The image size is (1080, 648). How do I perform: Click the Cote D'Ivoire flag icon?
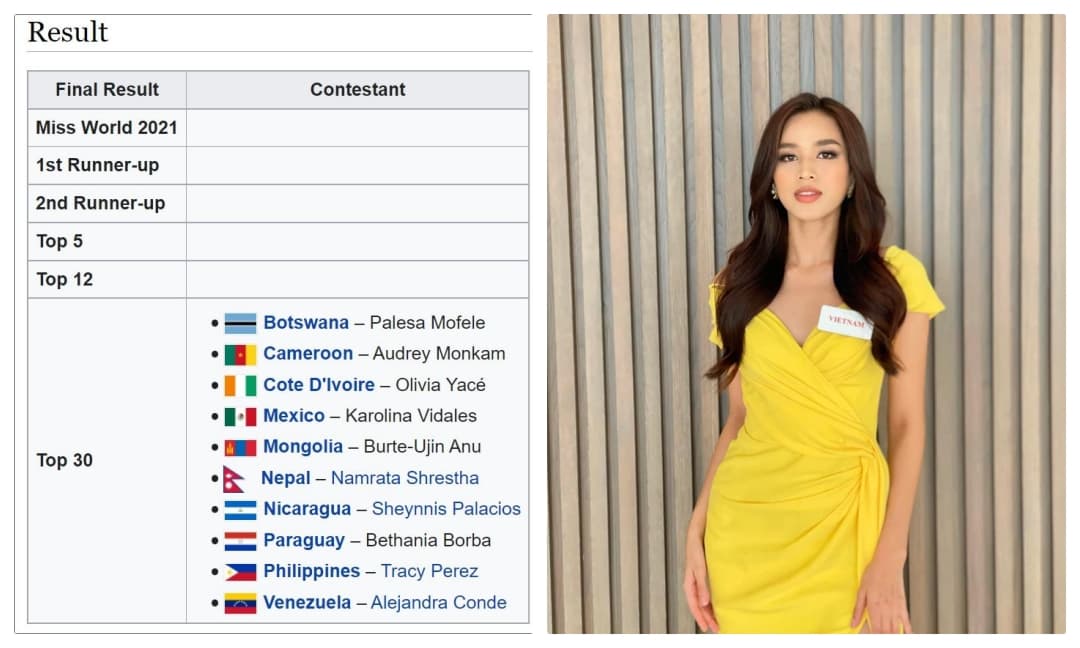[x=240, y=385]
